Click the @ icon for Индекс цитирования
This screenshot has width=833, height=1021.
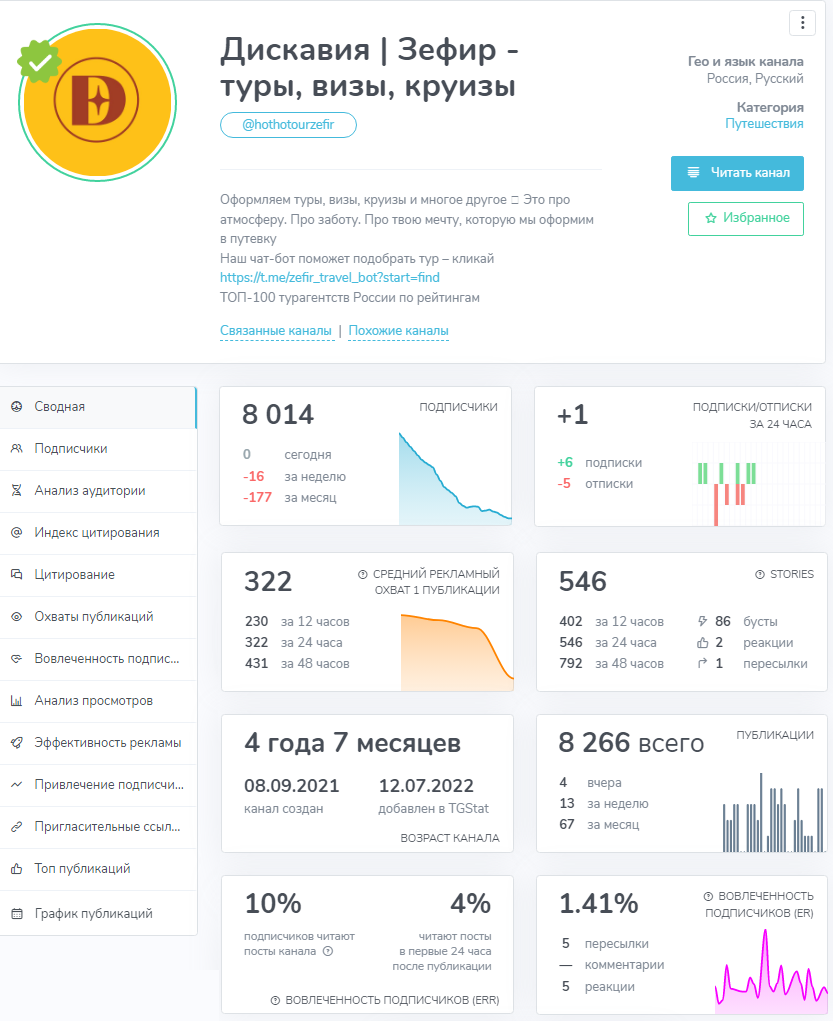16,533
